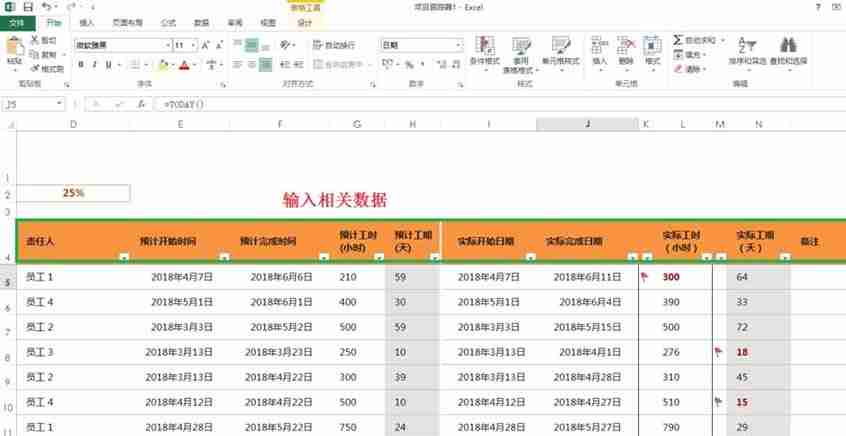Open the cell Format menu icon
The width and height of the screenshot is (846, 436).
[x=652, y=45]
